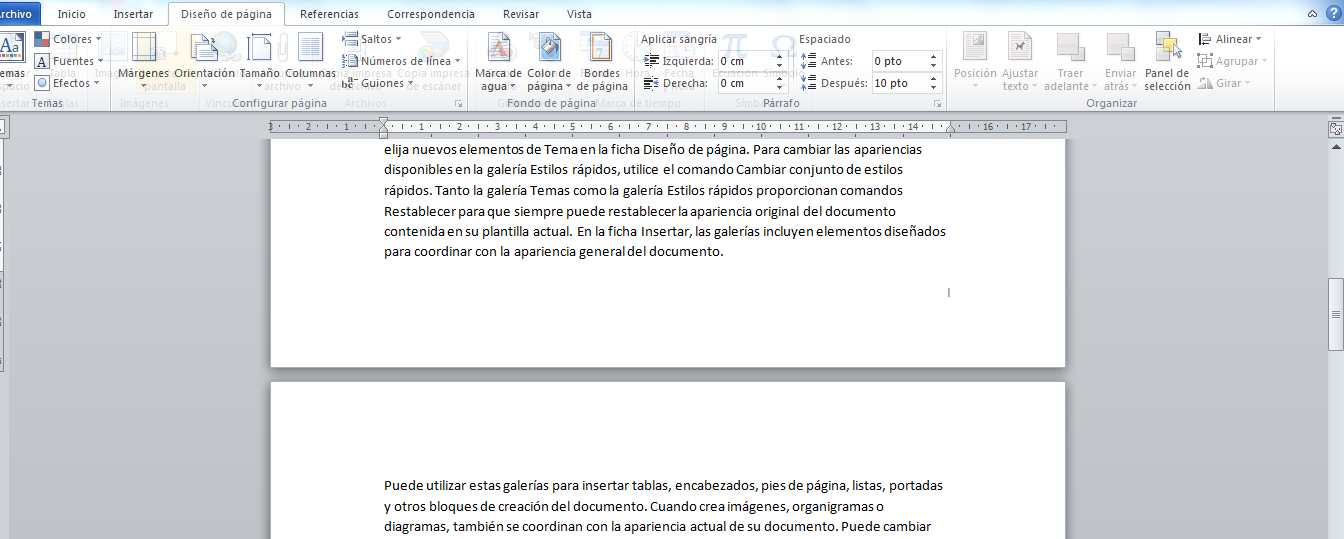The width and height of the screenshot is (1344, 539).
Task: Click the vertical scrollbar thumb
Action: (1335, 314)
